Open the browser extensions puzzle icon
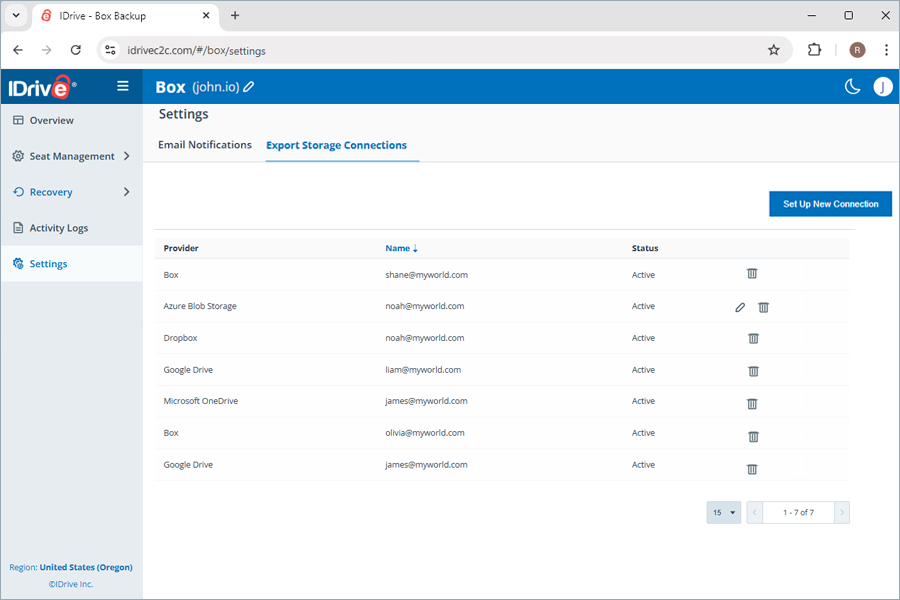The width and height of the screenshot is (900, 600). click(814, 49)
